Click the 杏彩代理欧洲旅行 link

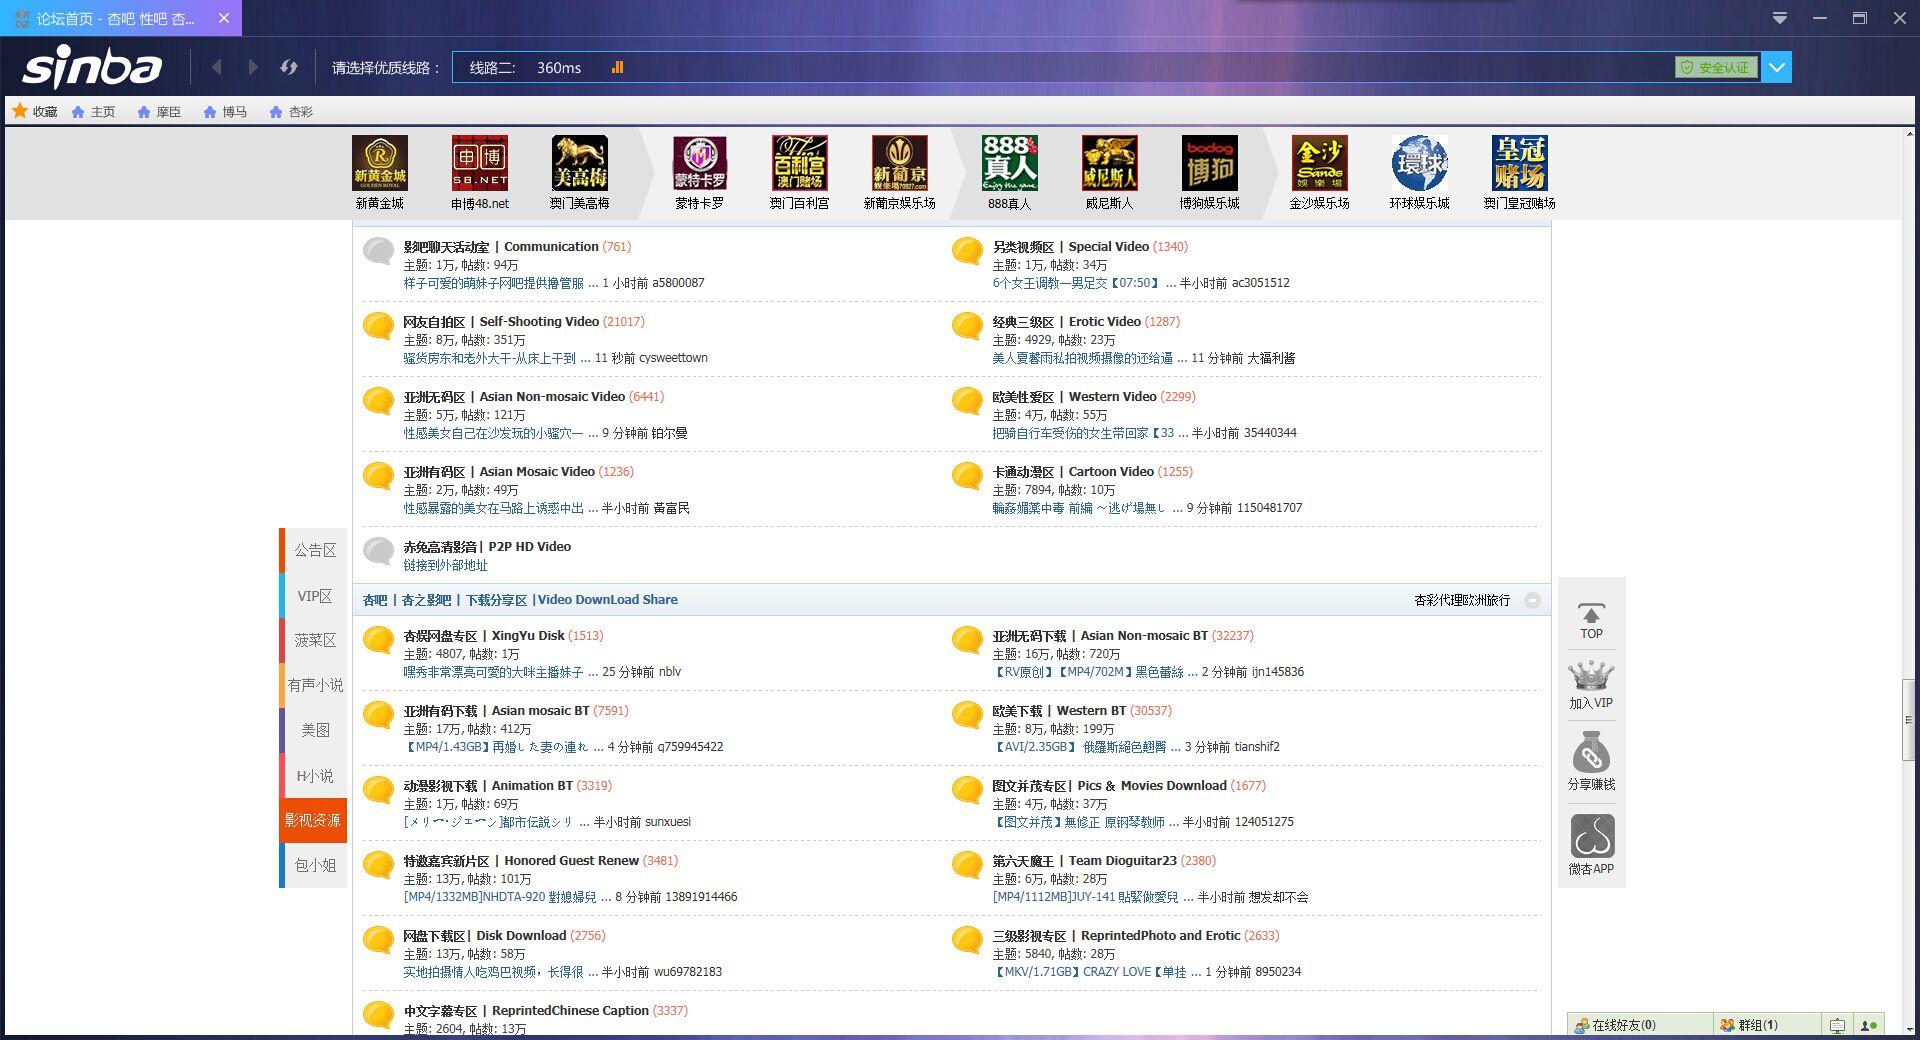tap(1462, 600)
